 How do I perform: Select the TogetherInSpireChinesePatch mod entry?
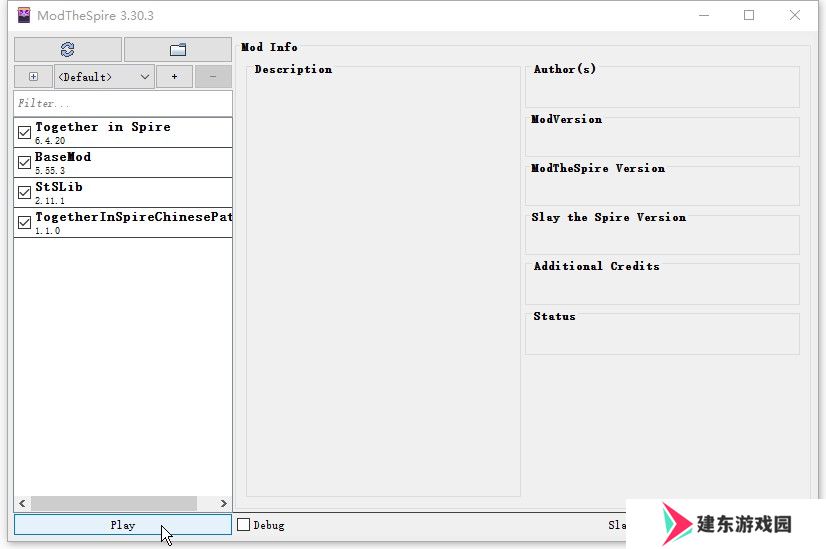point(123,222)
